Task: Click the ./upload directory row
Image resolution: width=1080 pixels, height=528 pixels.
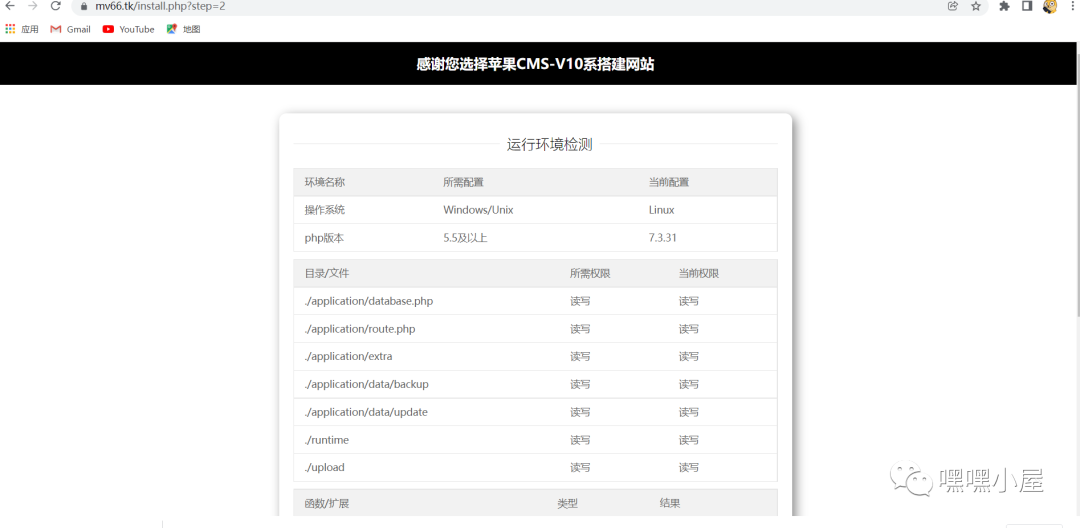Action: click(535, 467)
